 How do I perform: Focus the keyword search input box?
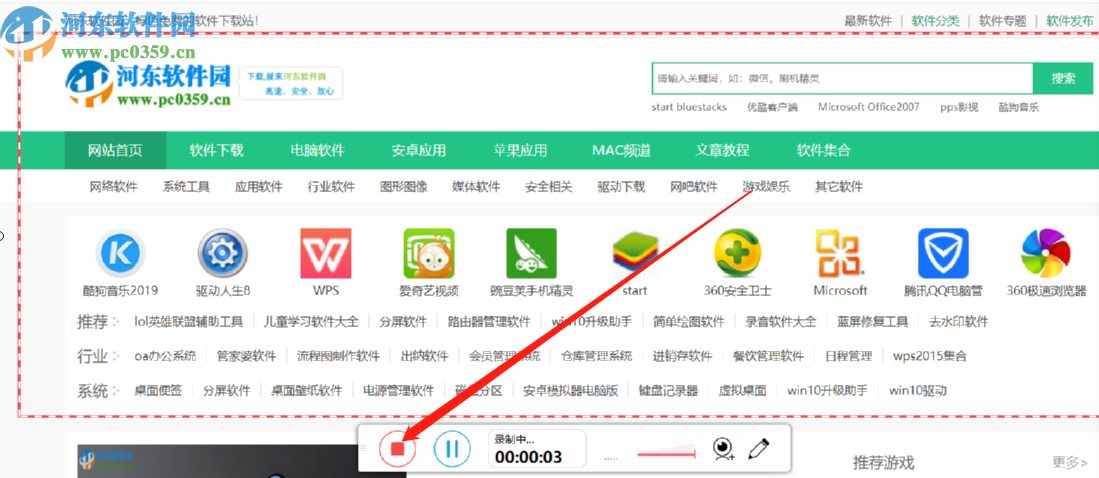click(x=842, y=78)
